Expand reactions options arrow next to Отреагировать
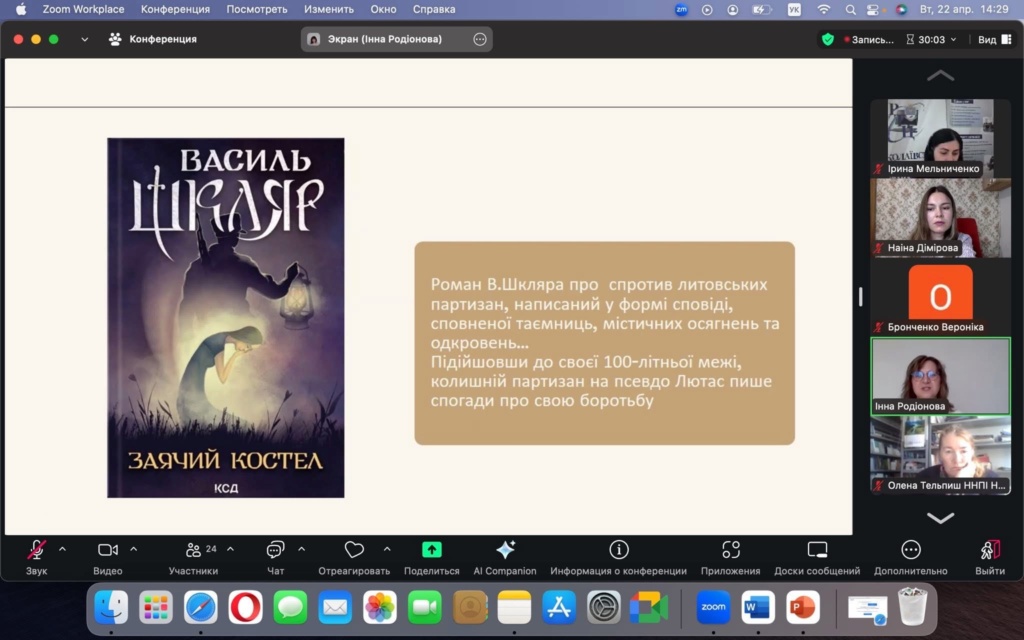 coord(387,550)
